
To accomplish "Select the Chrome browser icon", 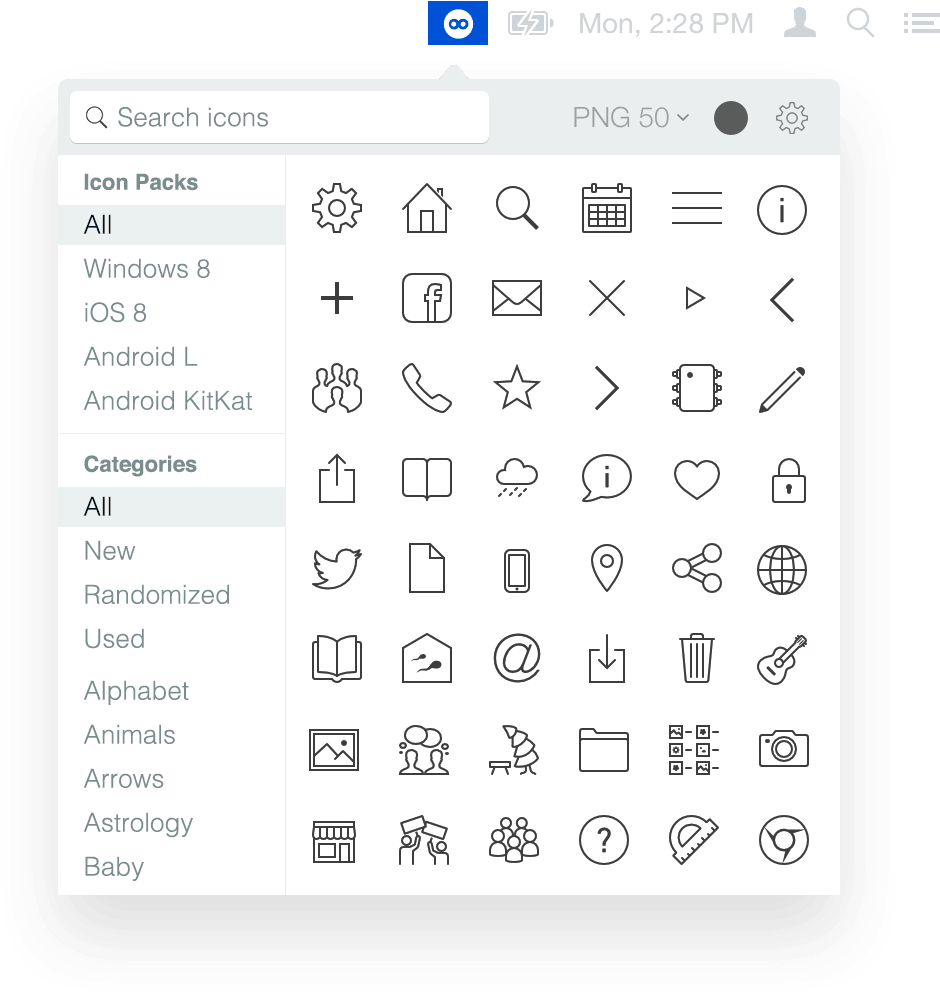I will (783, 840).
